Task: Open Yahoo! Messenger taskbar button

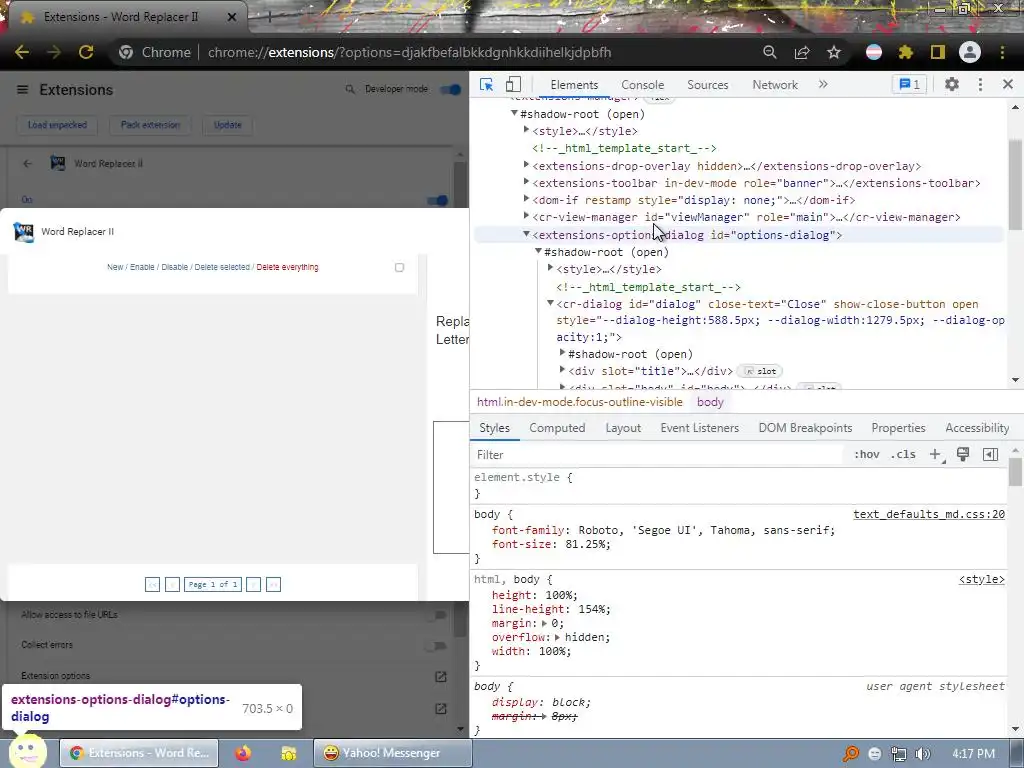Action: click(x=392, y=753)
